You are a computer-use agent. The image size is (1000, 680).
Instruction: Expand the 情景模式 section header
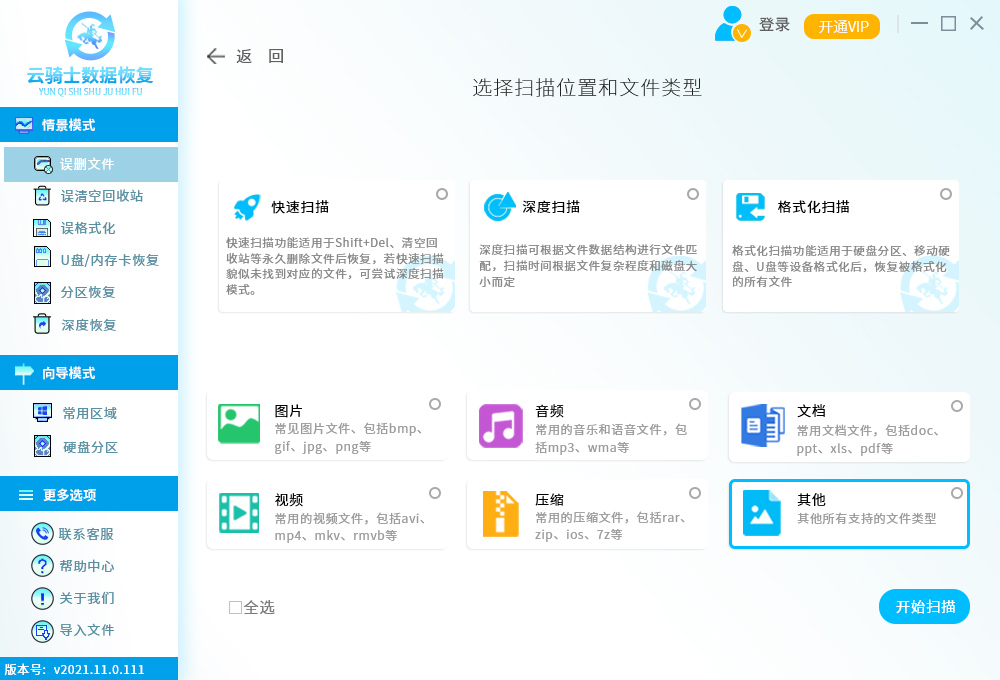click(x=62, y=124)
